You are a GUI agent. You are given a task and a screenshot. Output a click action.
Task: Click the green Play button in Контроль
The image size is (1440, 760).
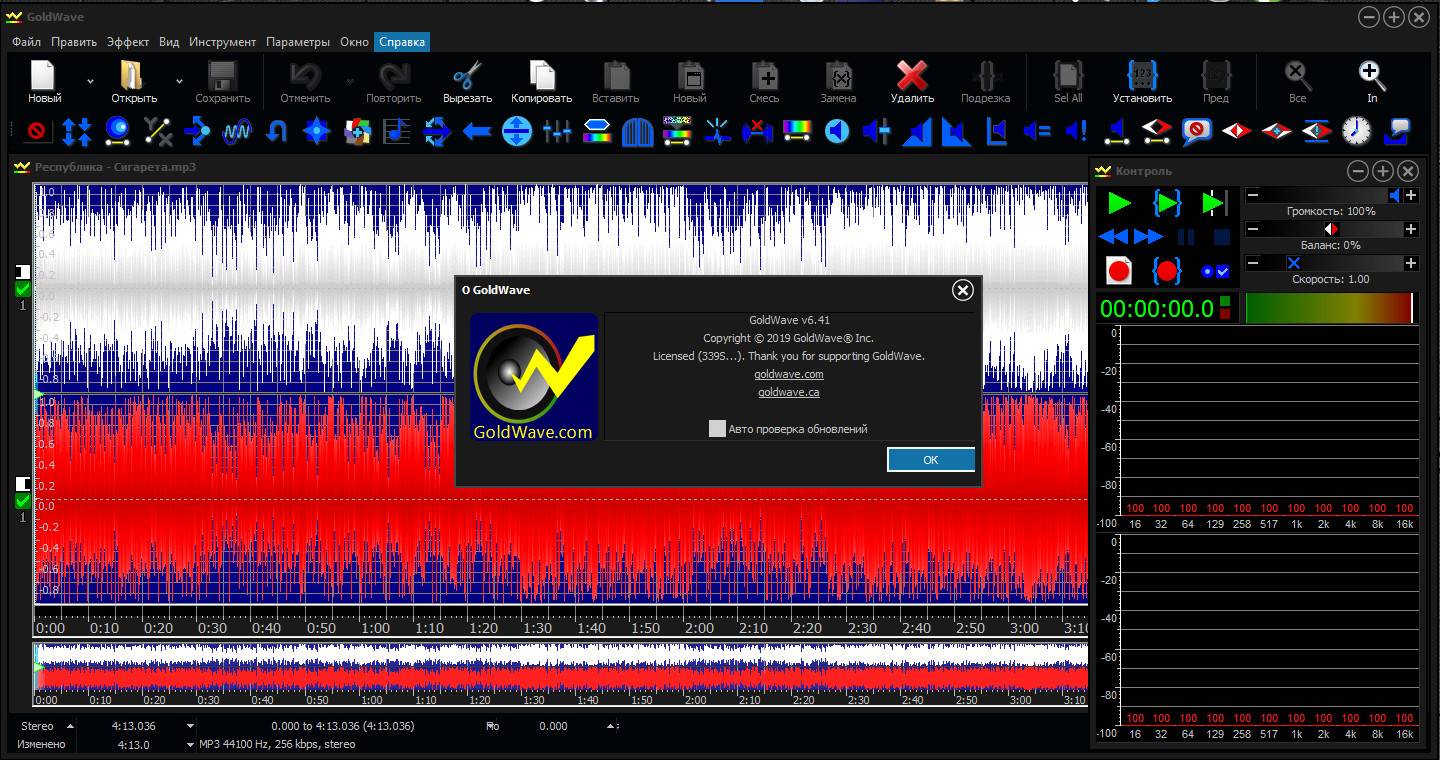click(1120, 204)
